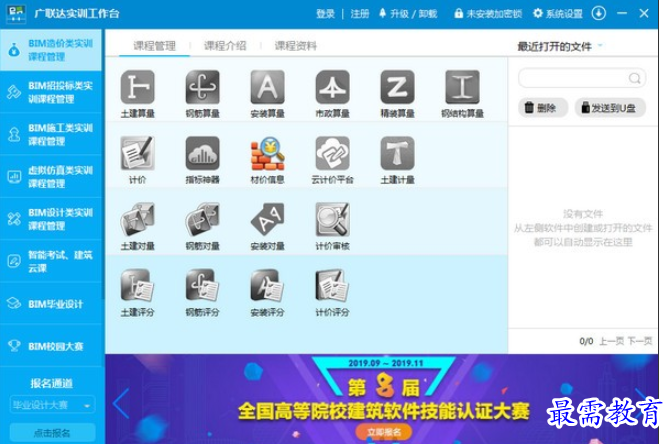Open the 安装对量 icon

point(267,219)
